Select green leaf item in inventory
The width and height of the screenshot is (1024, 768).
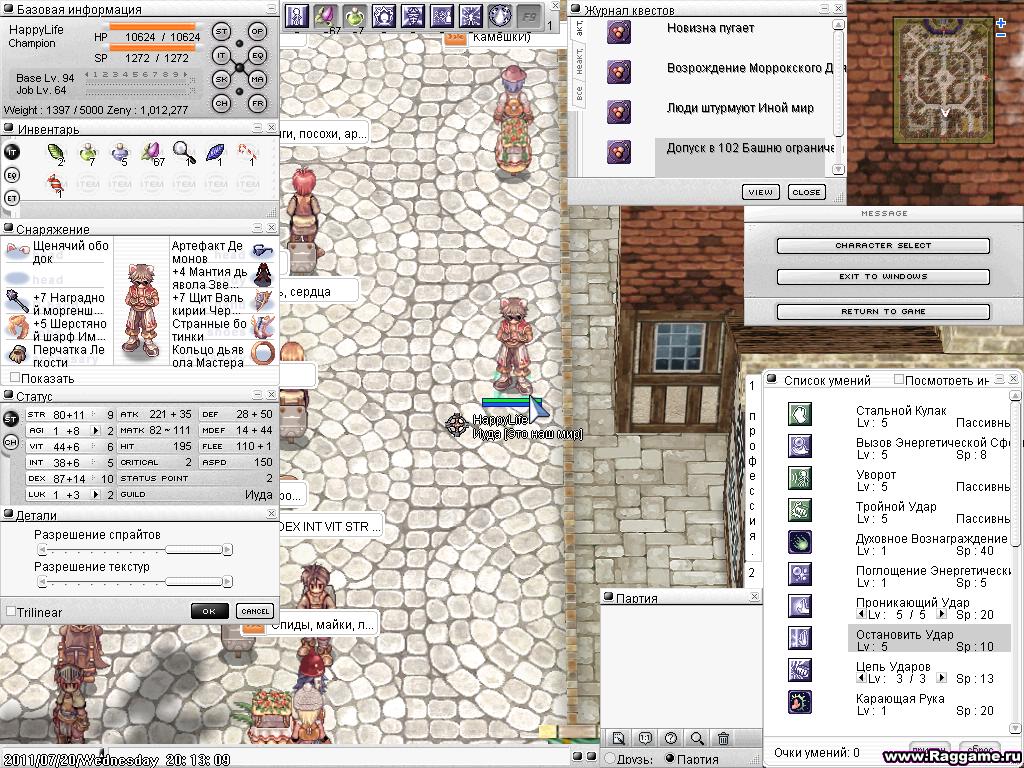(x=56, y=153)
